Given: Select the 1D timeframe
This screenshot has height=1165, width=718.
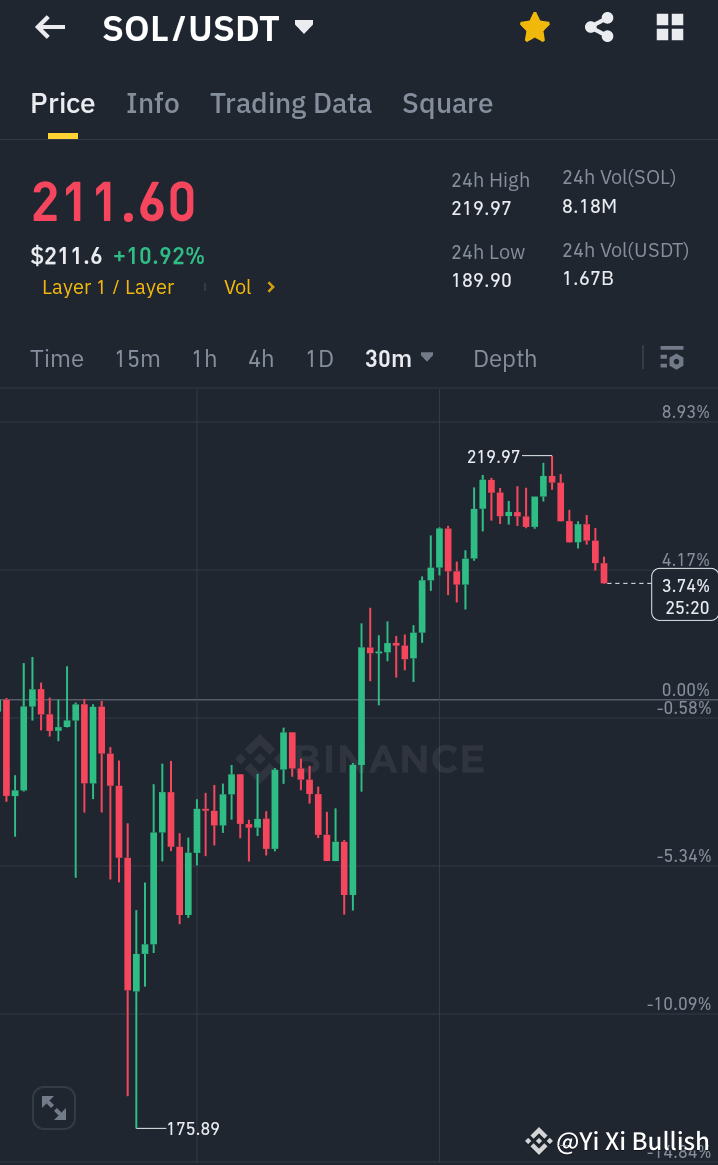Looking at the screenshot, I should coord(319,358).
